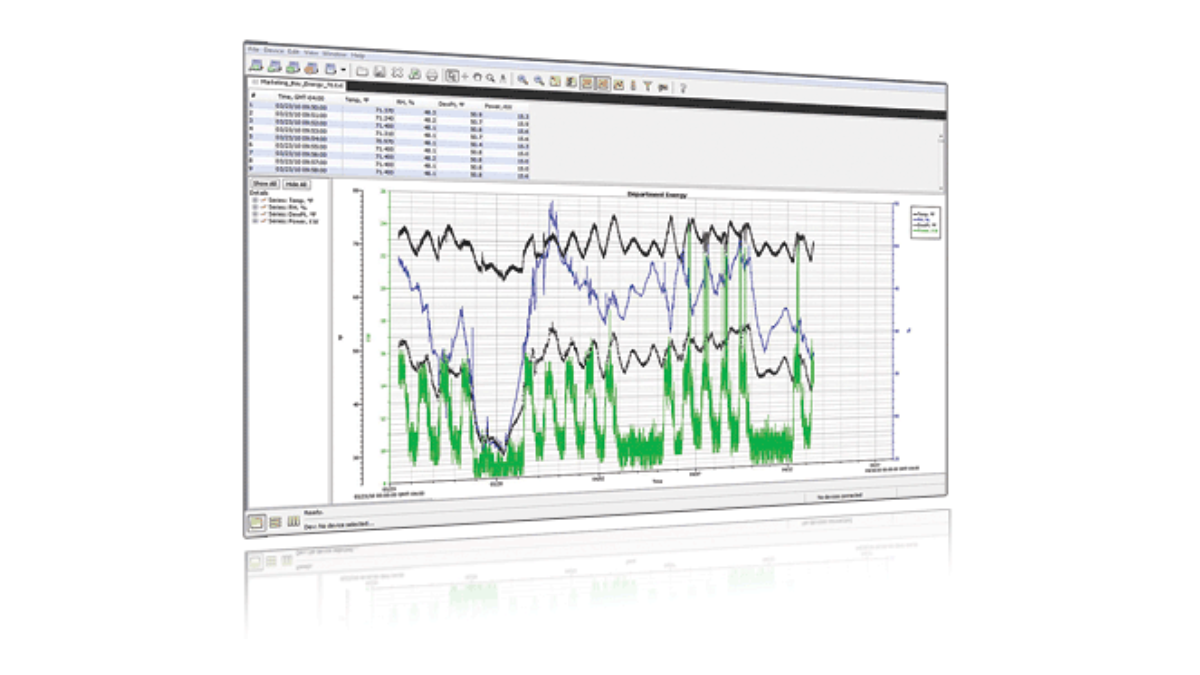This screenshot has width=1200, height=675.
Task: Toggle the first highlighted graph option icon
Action: coord(587,83)
